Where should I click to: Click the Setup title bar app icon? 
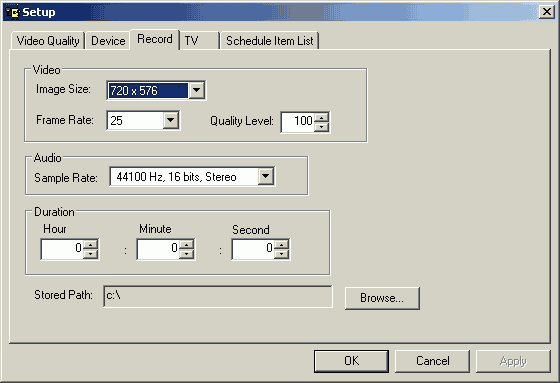[x=12, y=13]
